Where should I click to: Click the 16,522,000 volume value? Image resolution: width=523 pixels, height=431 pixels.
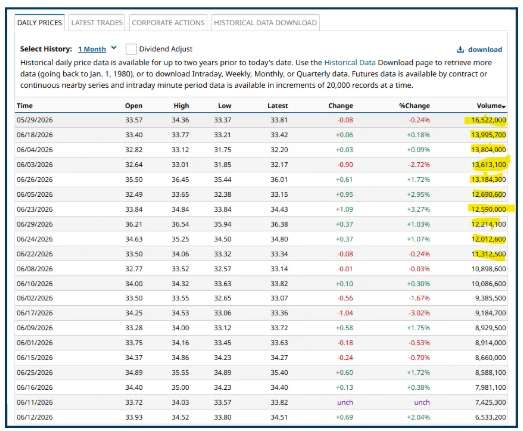coord(489,120)
